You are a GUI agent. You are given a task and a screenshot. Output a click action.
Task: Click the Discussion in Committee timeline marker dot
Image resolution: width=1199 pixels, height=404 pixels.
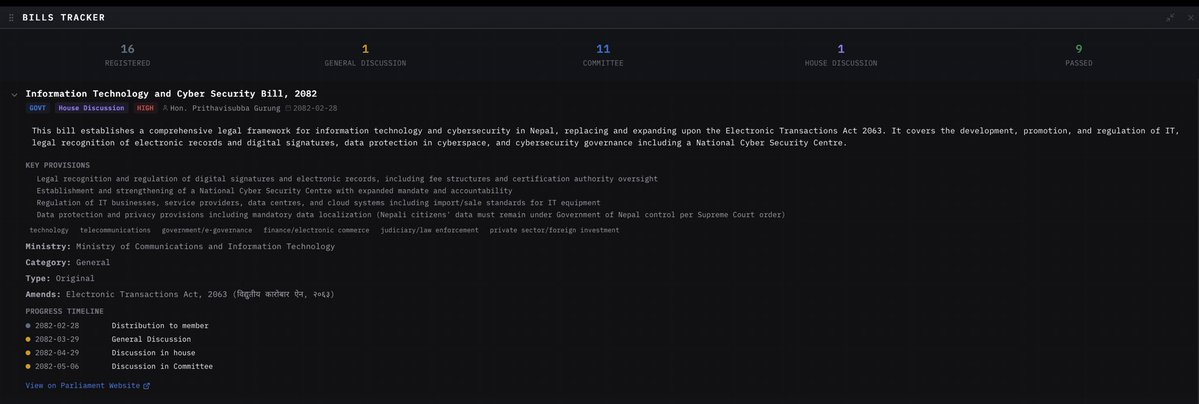pyautogui.click(x=28, y=367)
